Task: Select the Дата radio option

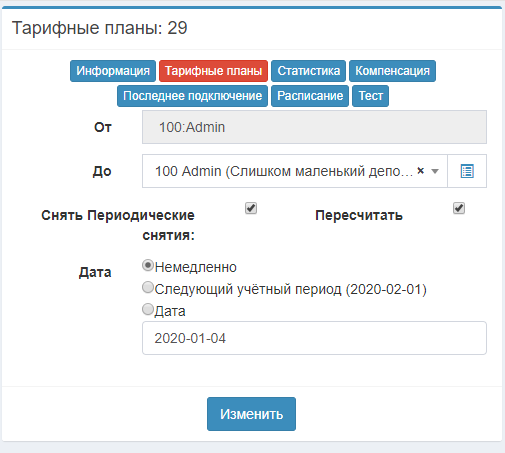Action: pos(148,309)
